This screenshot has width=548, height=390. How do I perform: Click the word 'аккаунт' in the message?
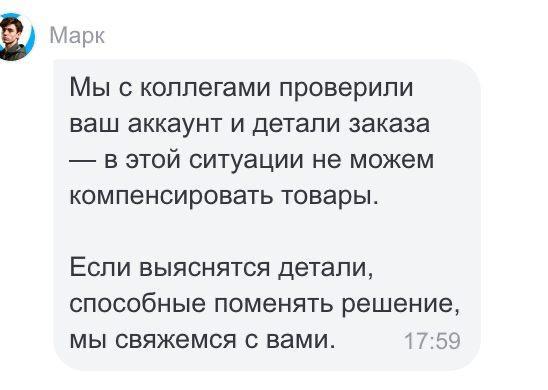point(176,124)
